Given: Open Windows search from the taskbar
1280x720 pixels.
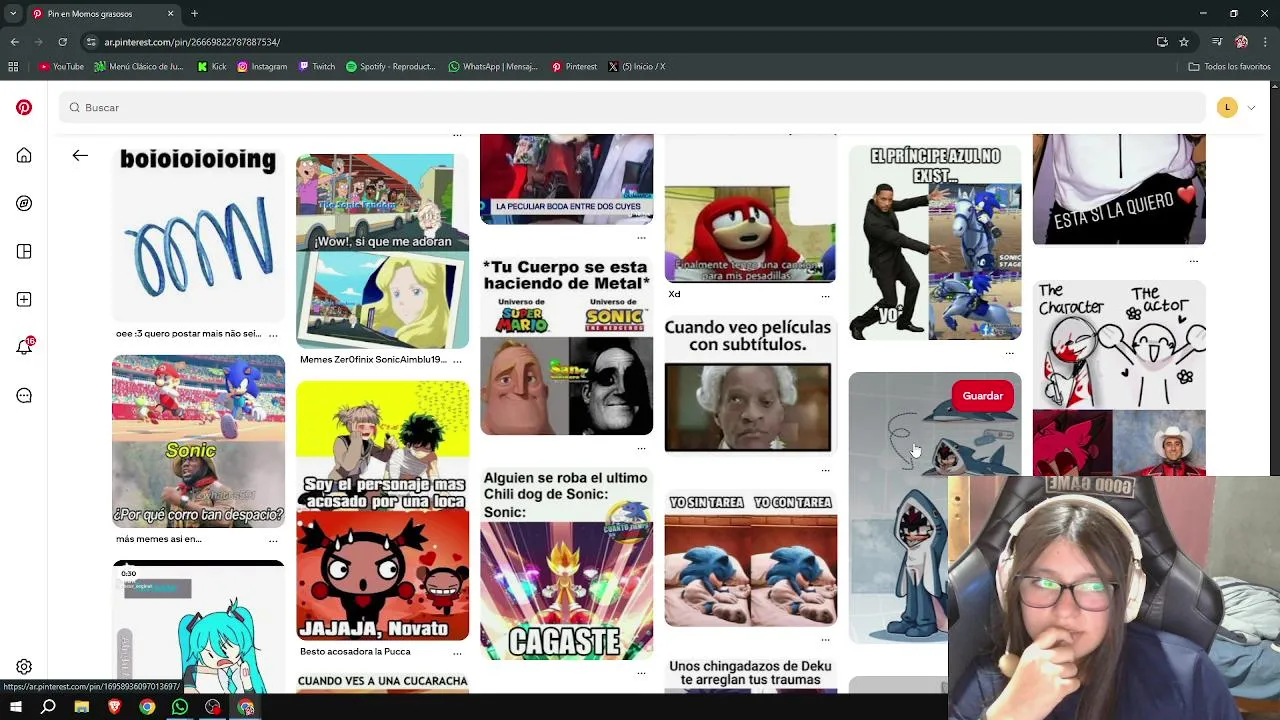Looking at the screenshot, I should coord(48,707).
